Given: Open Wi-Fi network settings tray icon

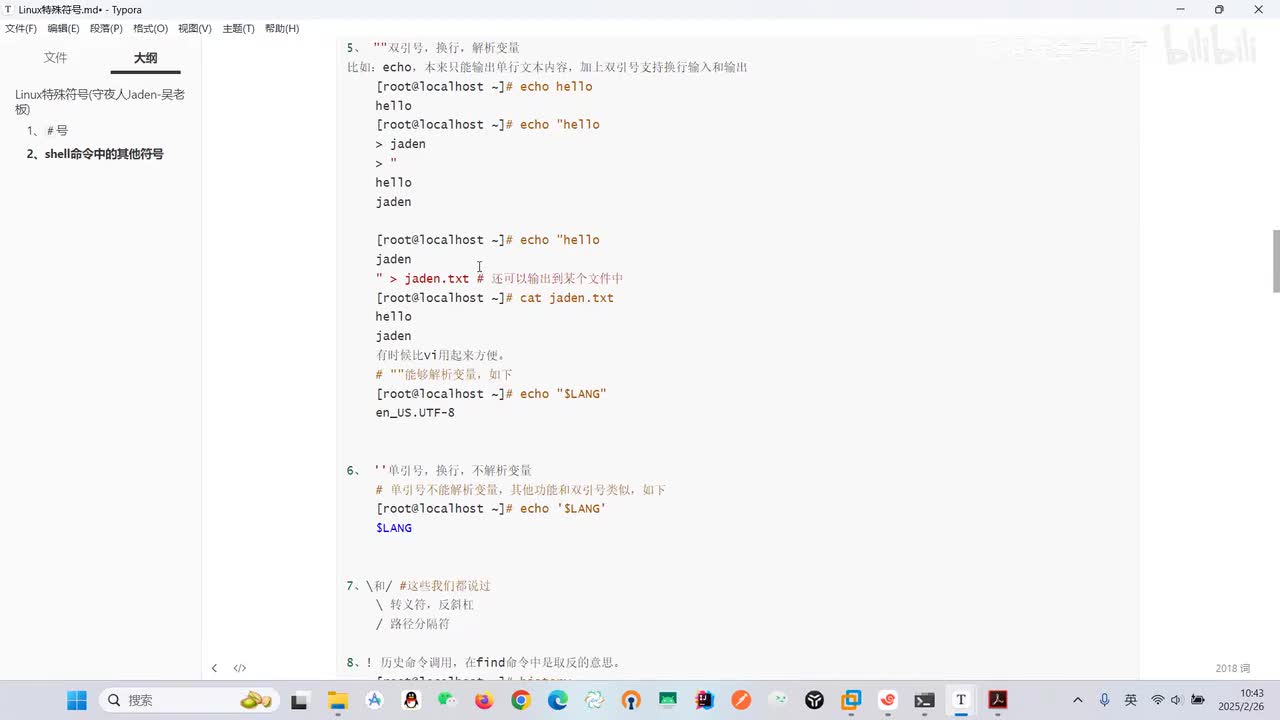Looking at the screenshot, I should tap(1157, 700).
